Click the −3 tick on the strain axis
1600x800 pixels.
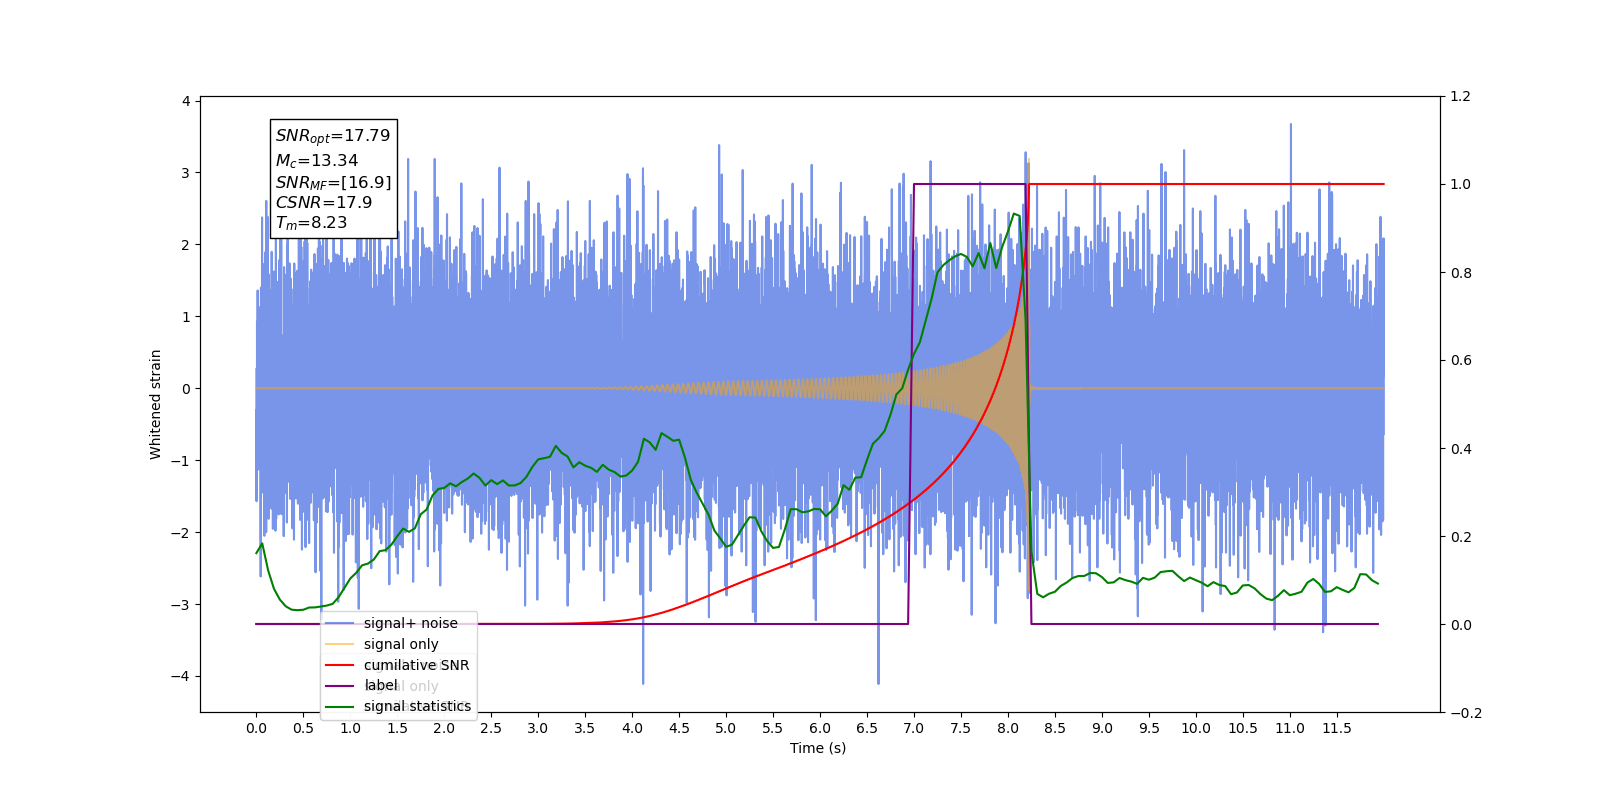(180, 605)
